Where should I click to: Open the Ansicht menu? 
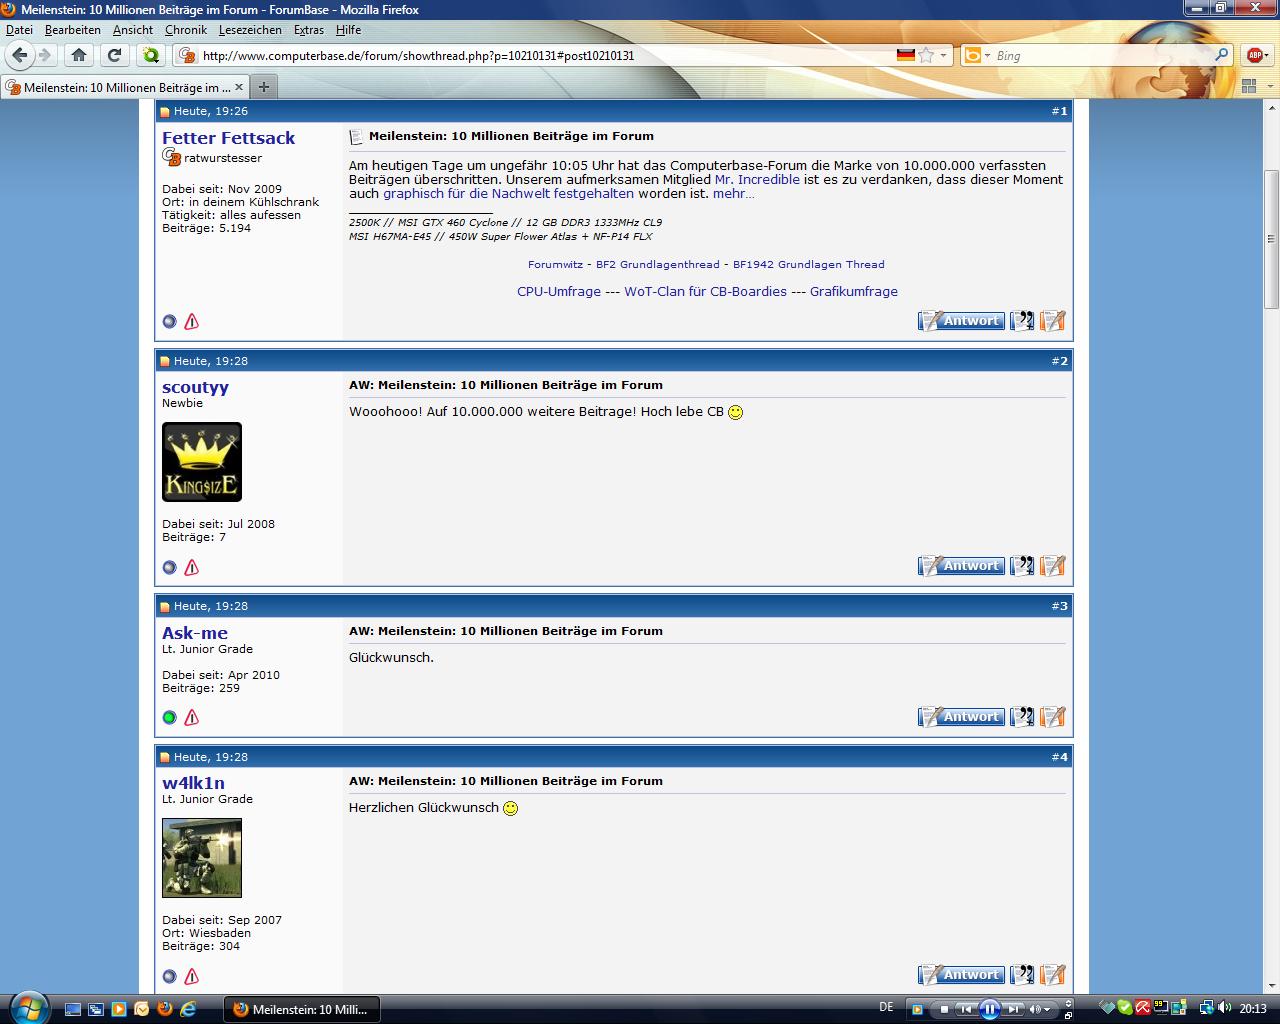point(133,30)
